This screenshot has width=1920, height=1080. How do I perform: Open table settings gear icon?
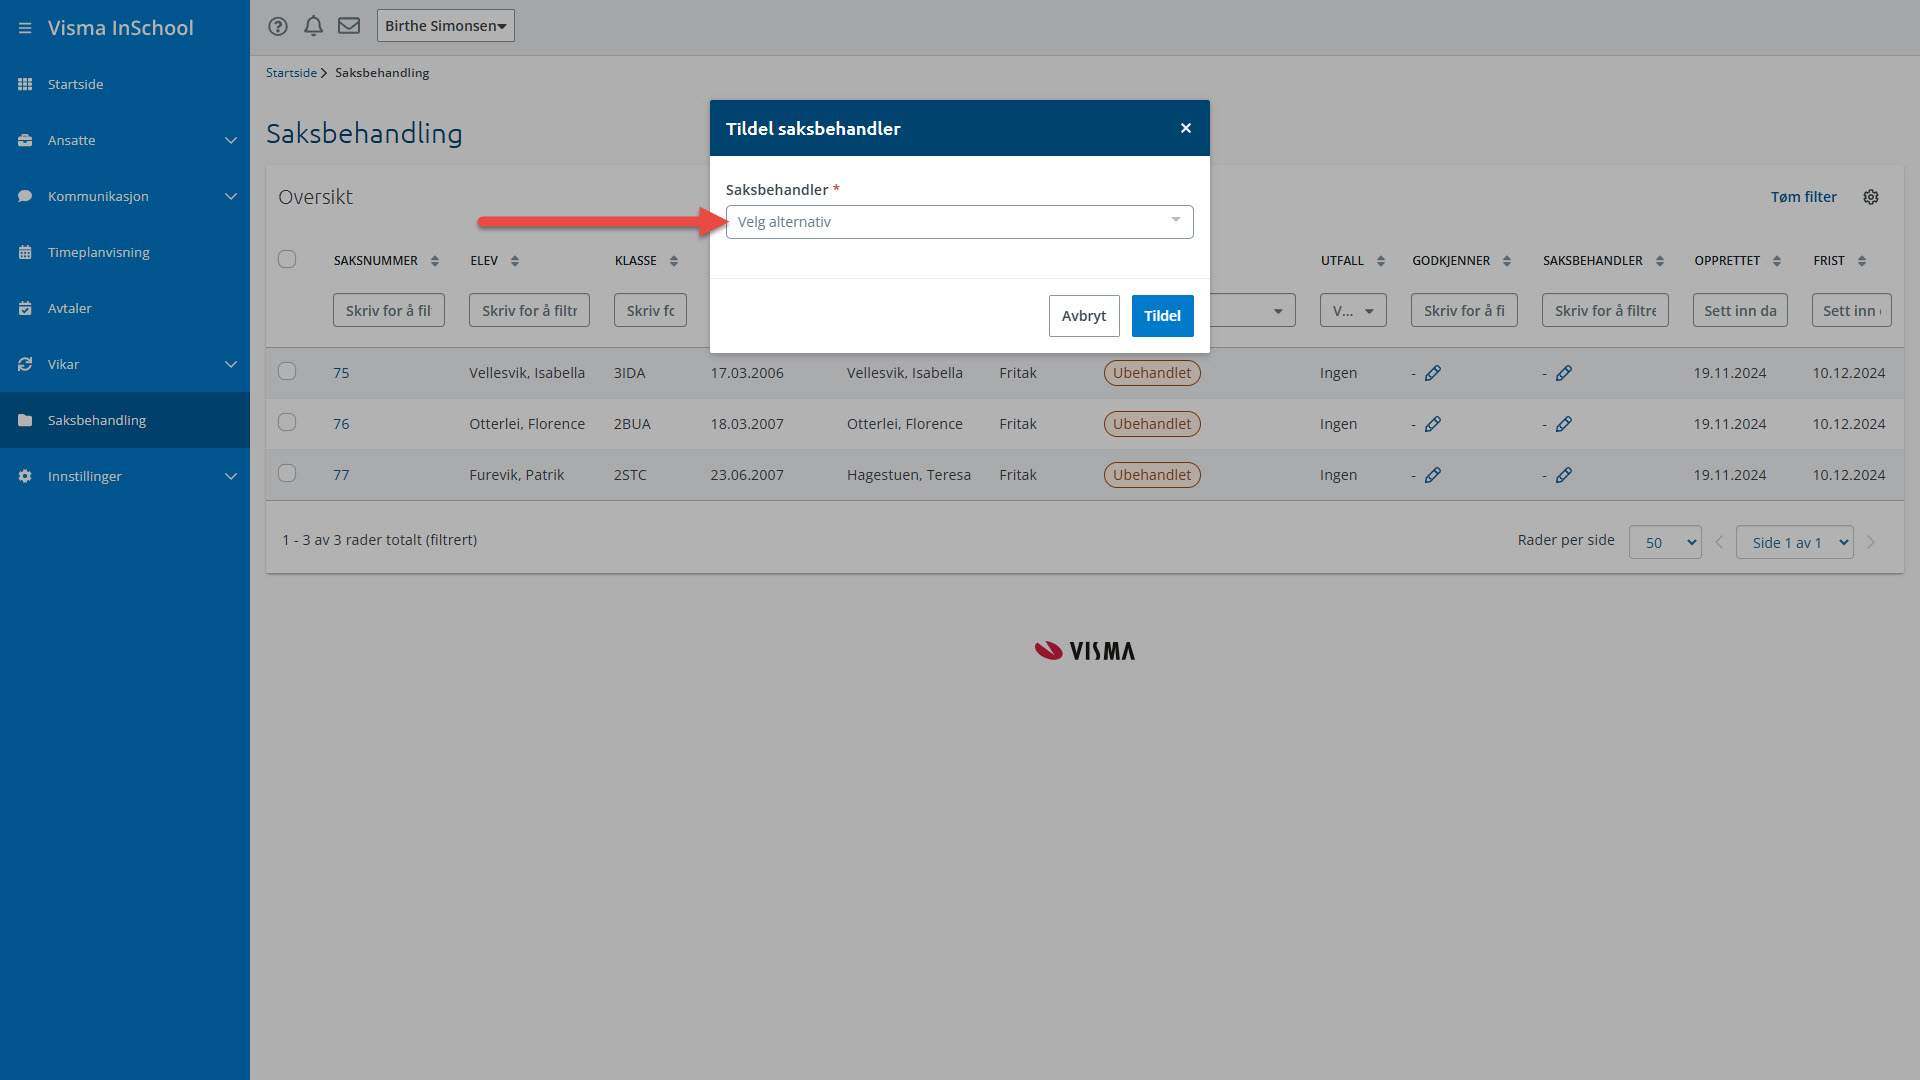coord(1870,197)
